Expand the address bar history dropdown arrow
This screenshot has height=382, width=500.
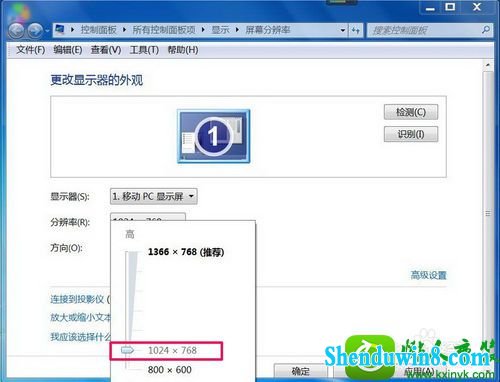tap(343, 30)
